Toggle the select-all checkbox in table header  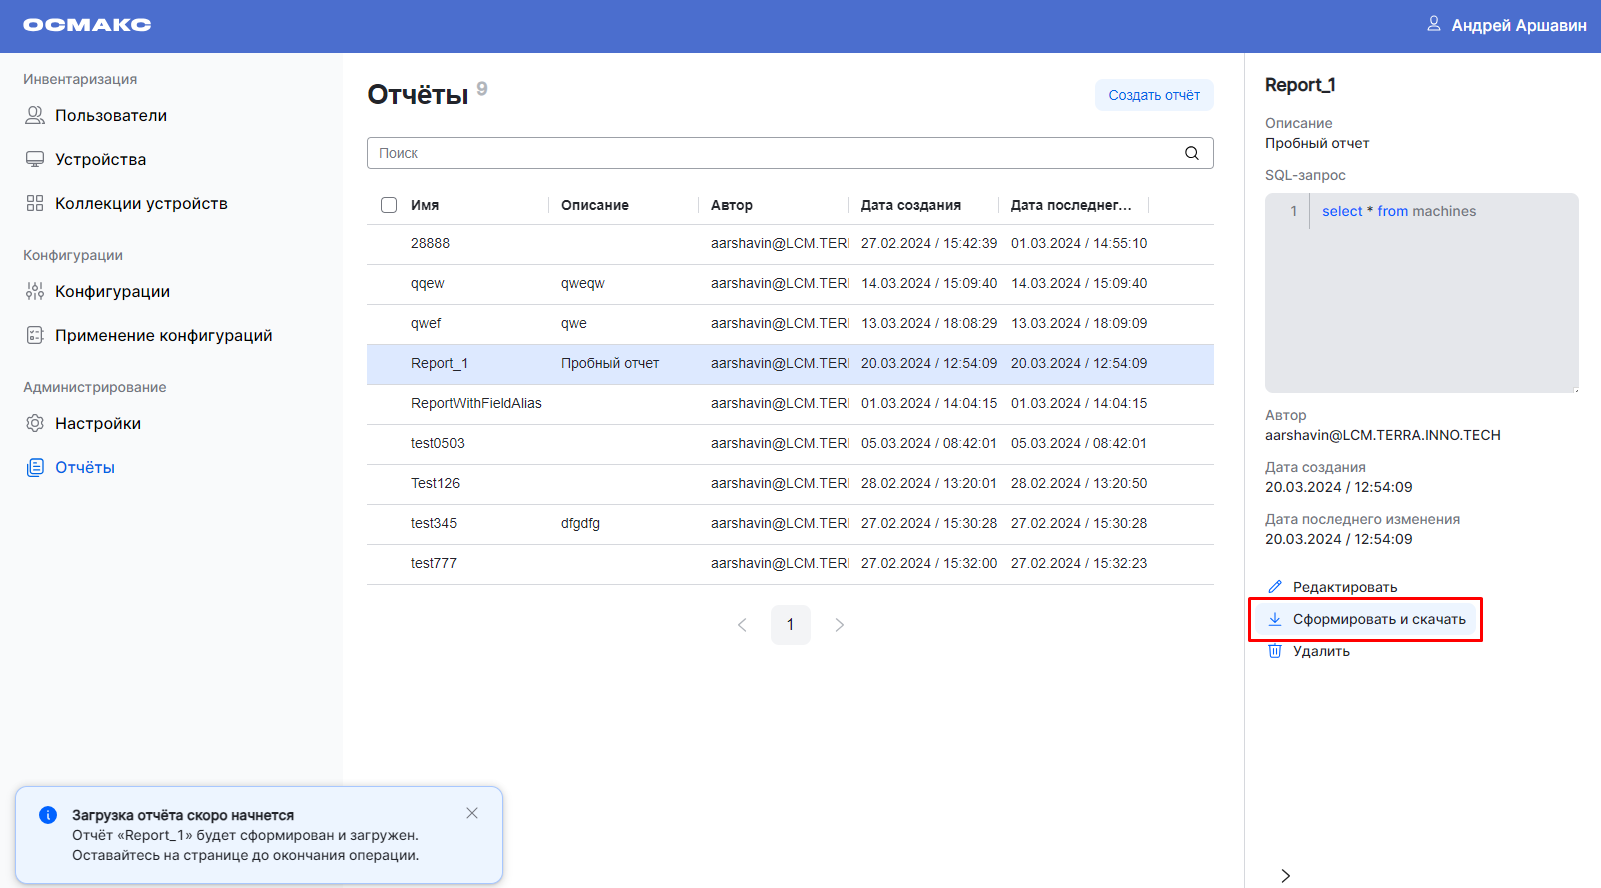click(x=389, y=205)
